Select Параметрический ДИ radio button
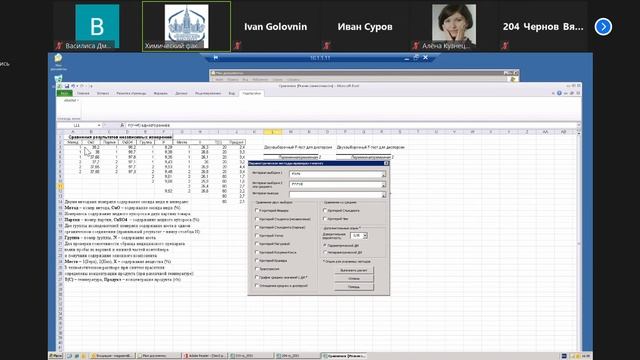This screenshot has width=640, height=360. pos(325,245)
